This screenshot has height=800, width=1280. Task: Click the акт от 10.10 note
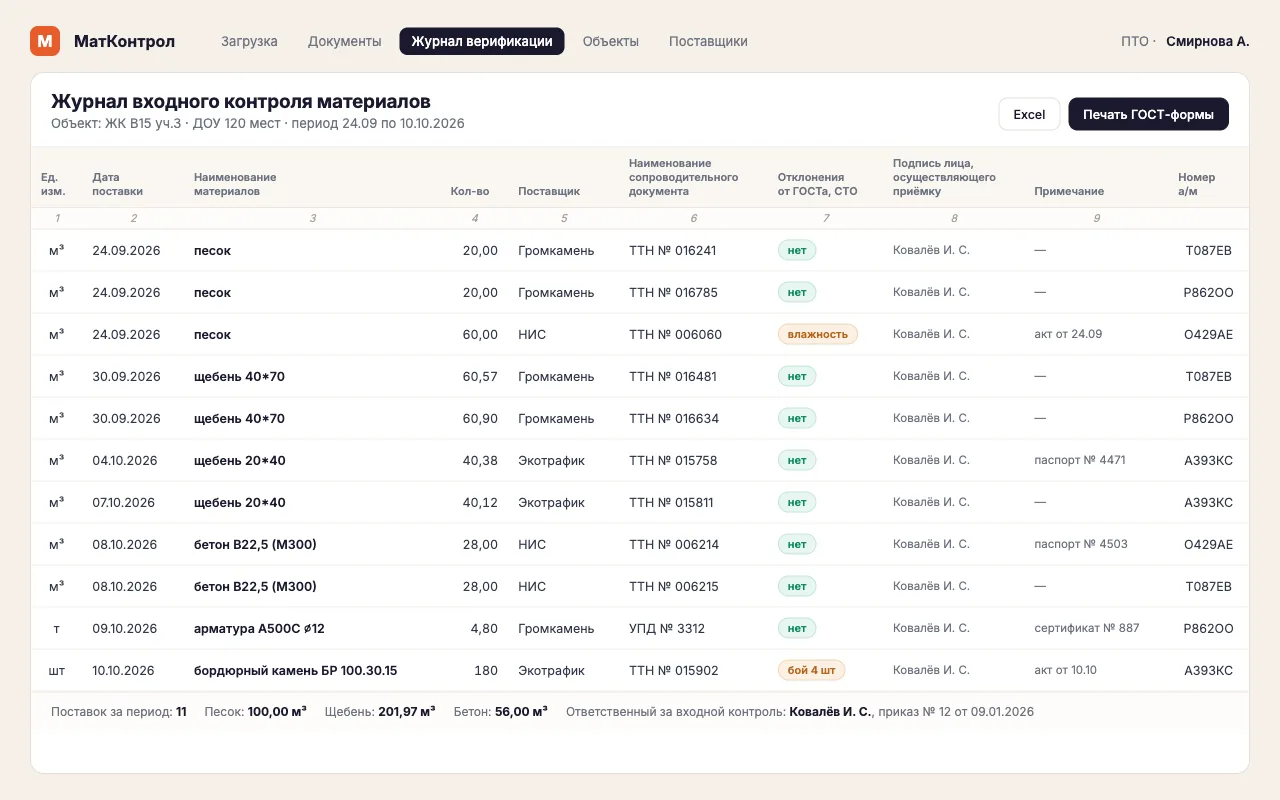tap(1065, 670)
